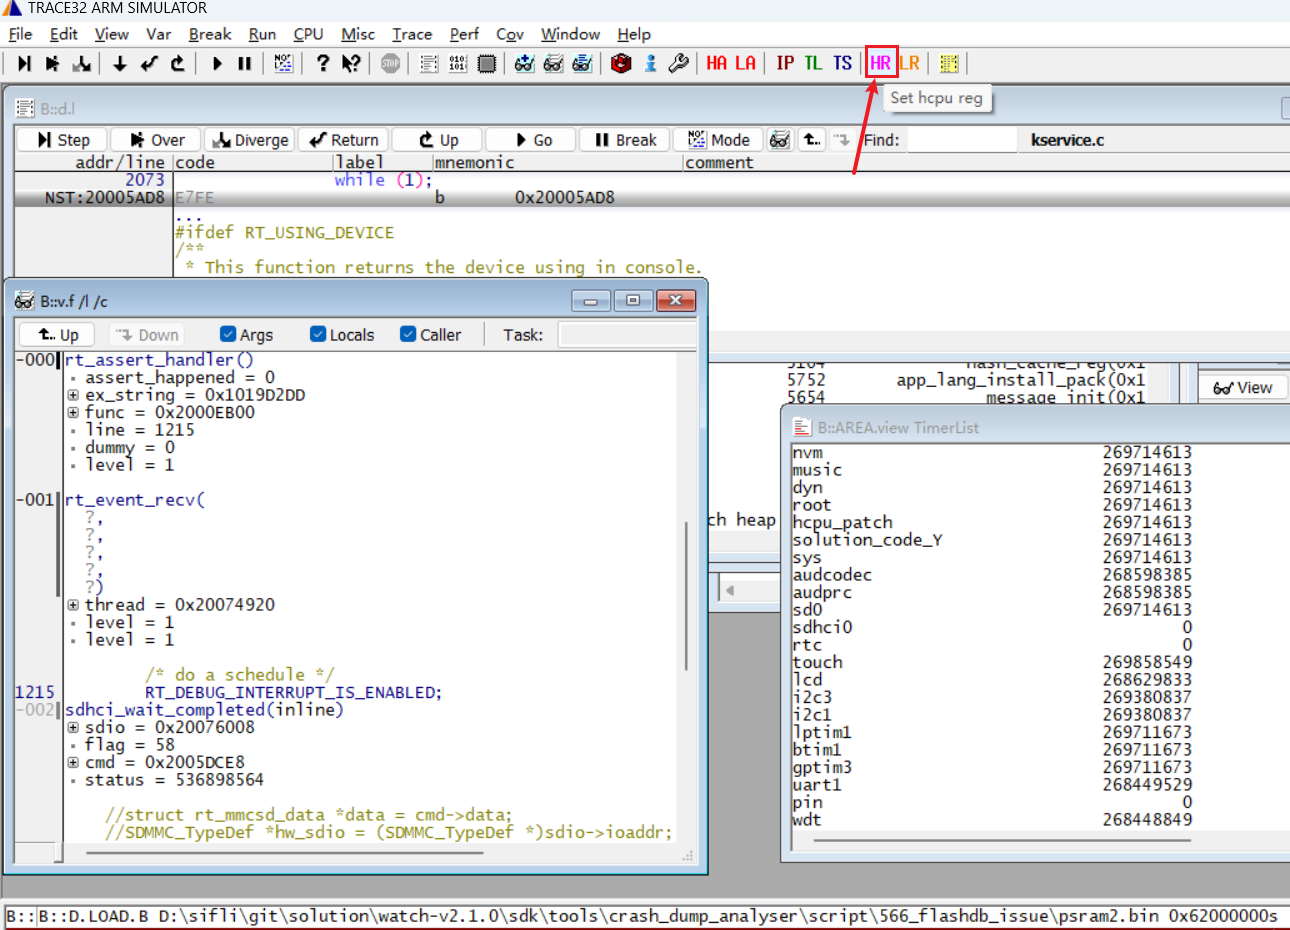Click the Go play icon in main toolbar

[x=217, y=63]
